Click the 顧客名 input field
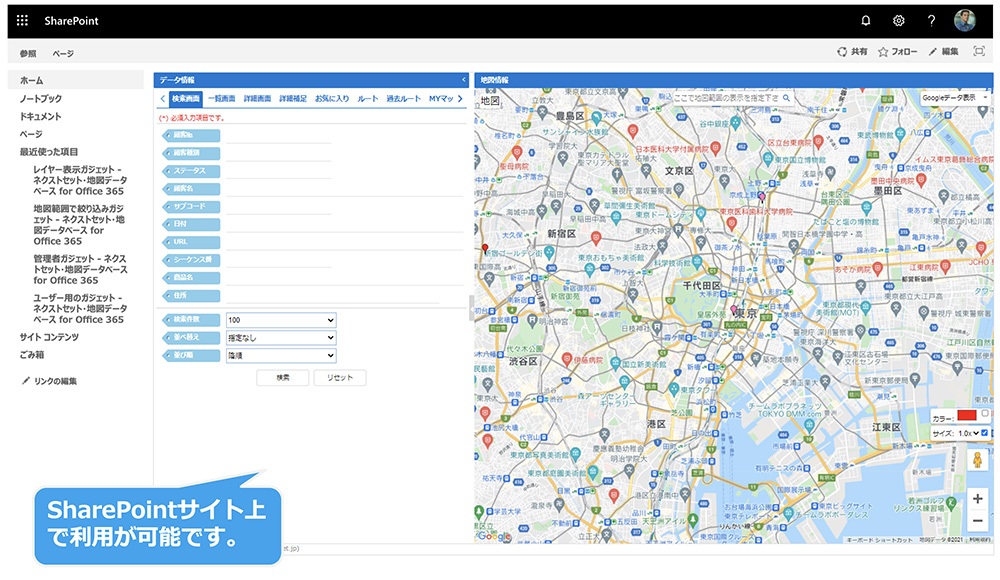1000x580 pixels. (x=344, y=189)
